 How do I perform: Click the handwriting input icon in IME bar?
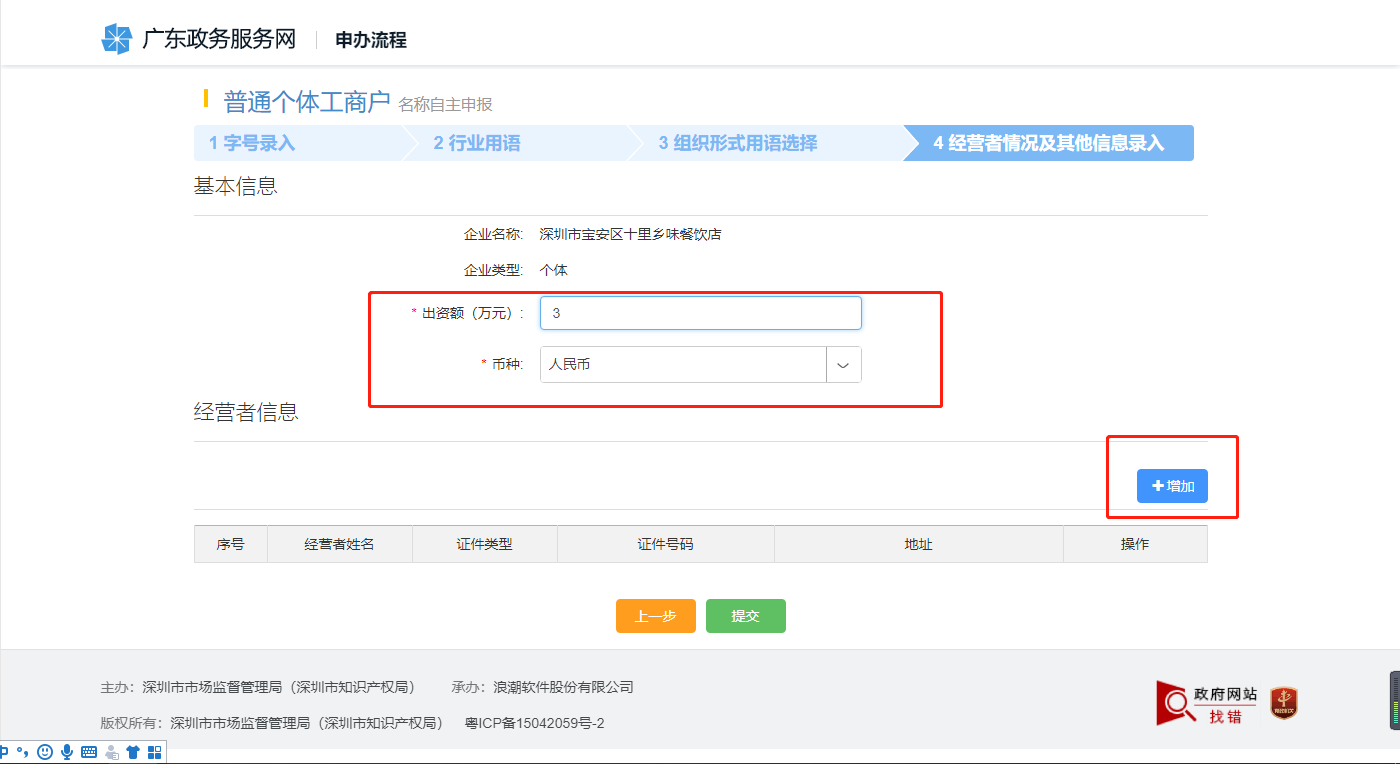111,751
